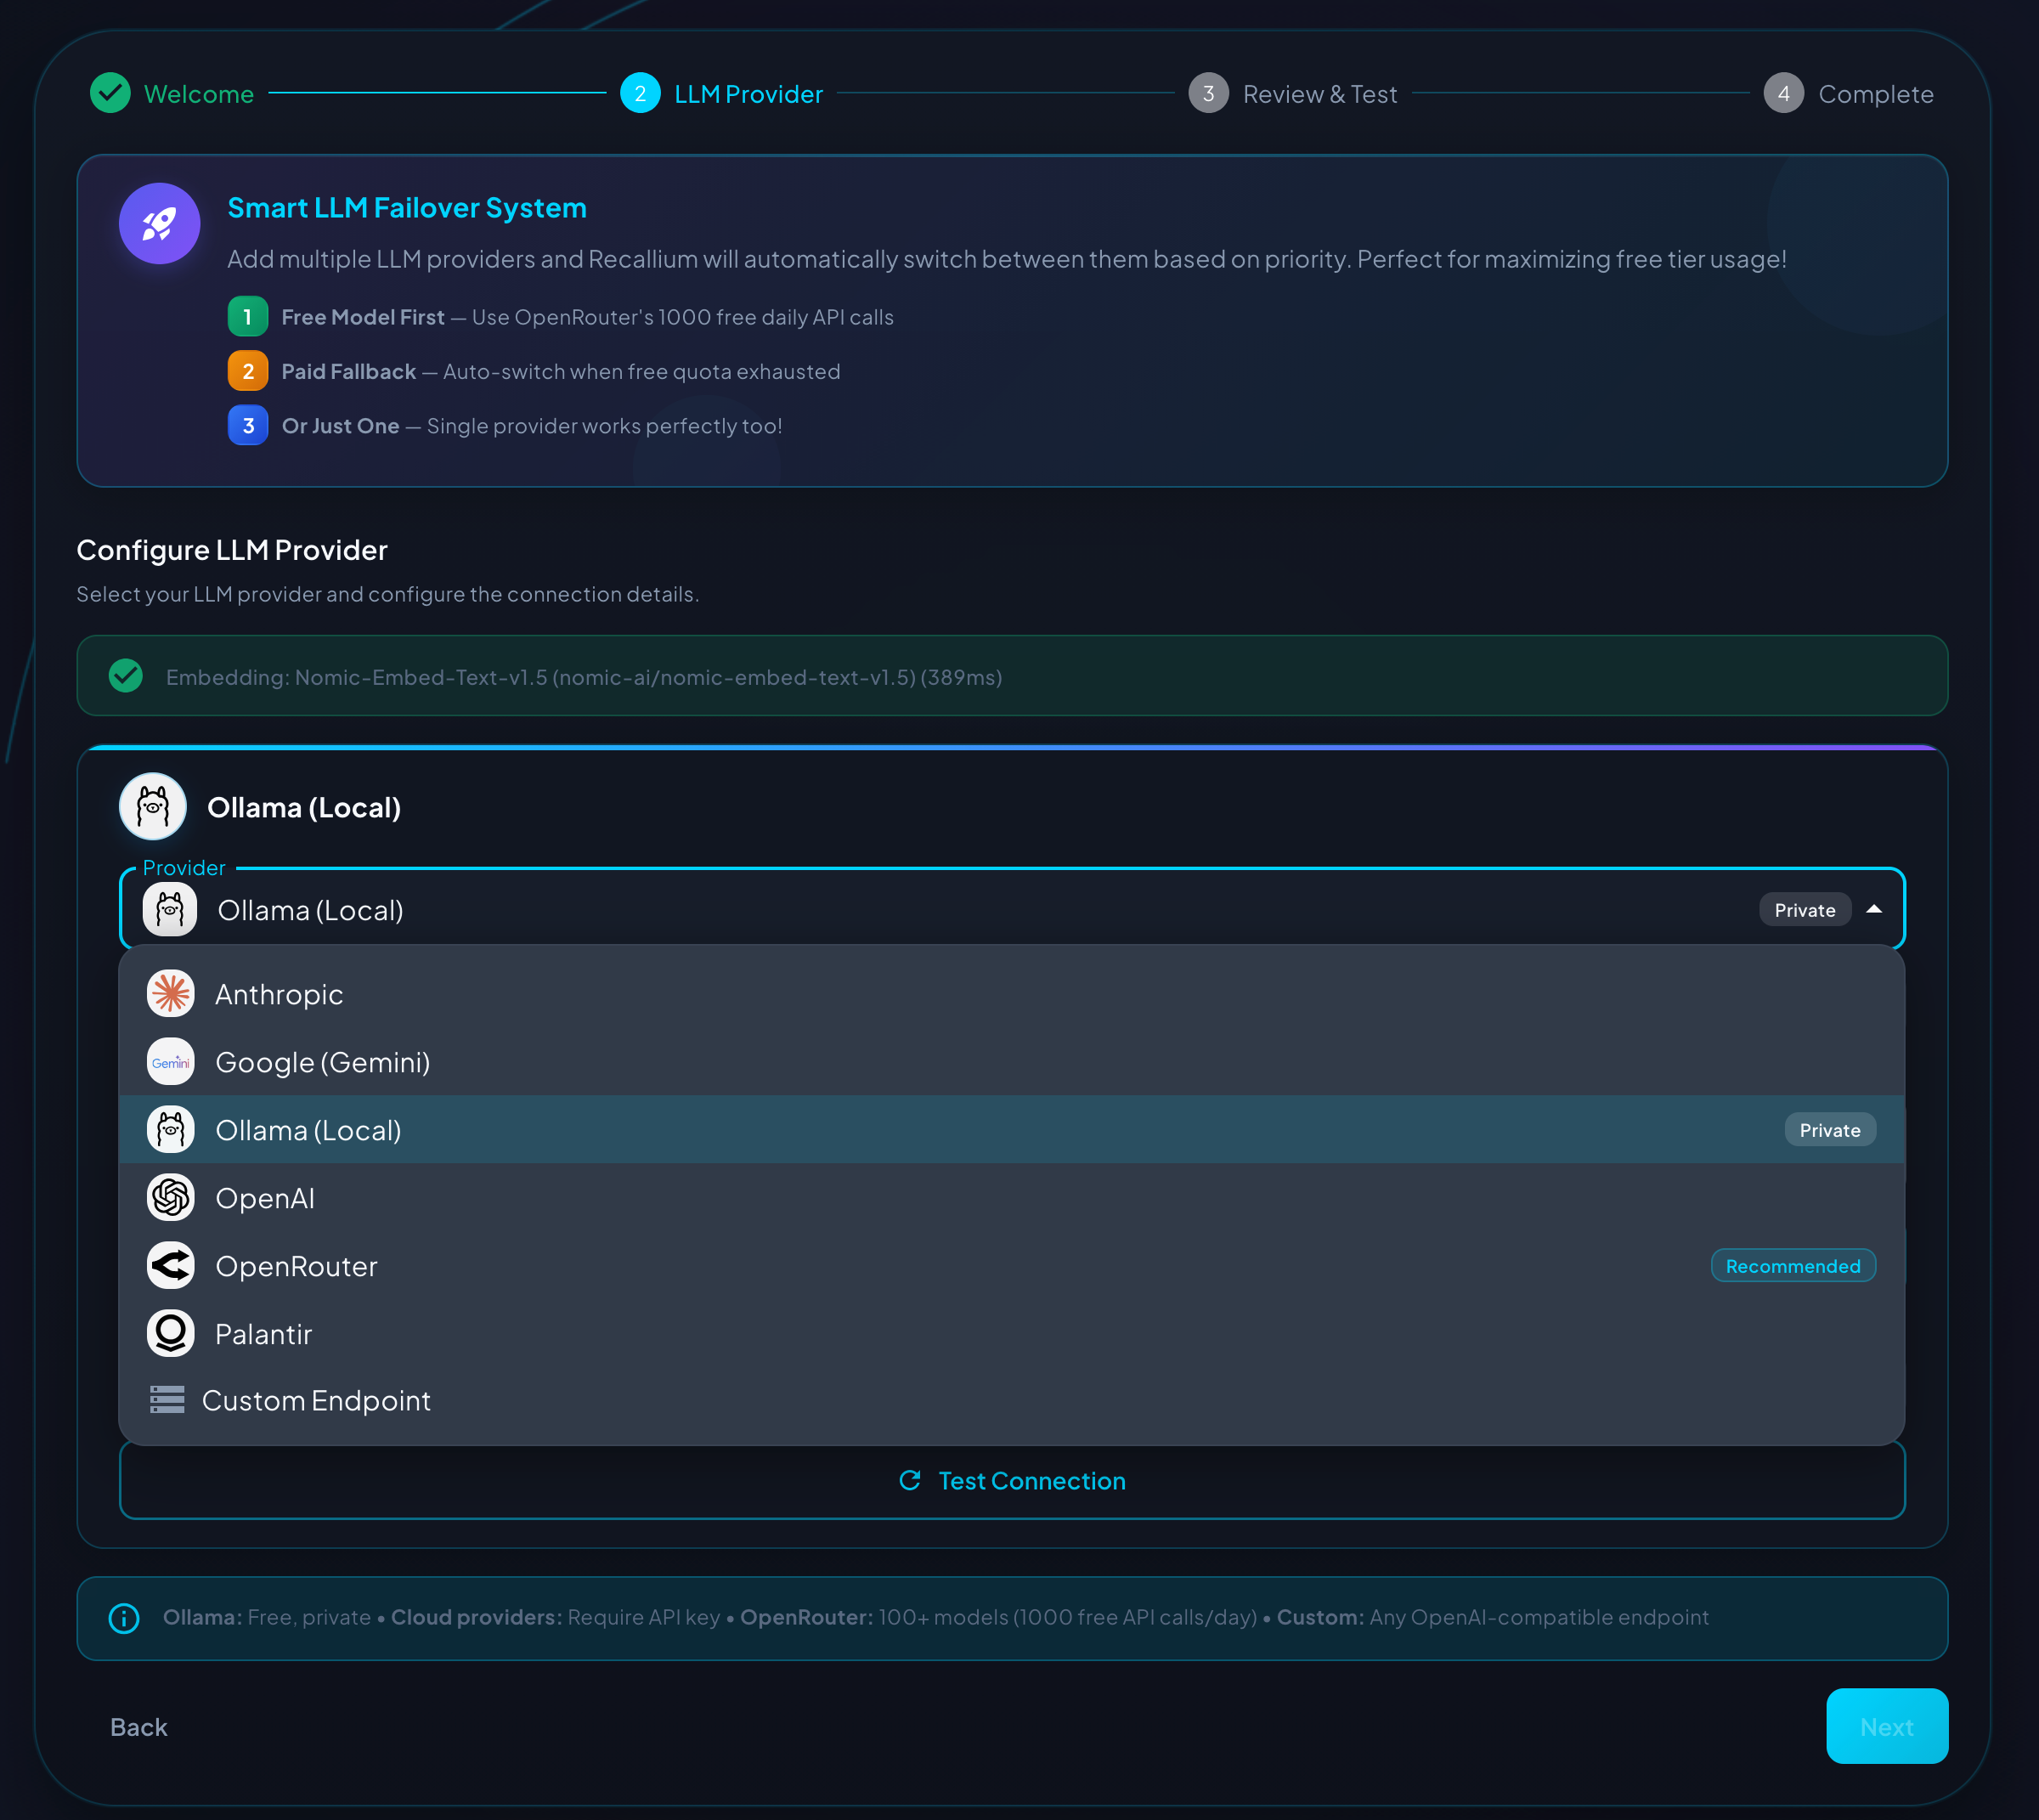Jump to LLM Provider step 2
Image resolution: width=2039 pixels, height=1820 pixels.
pos(722,93)
